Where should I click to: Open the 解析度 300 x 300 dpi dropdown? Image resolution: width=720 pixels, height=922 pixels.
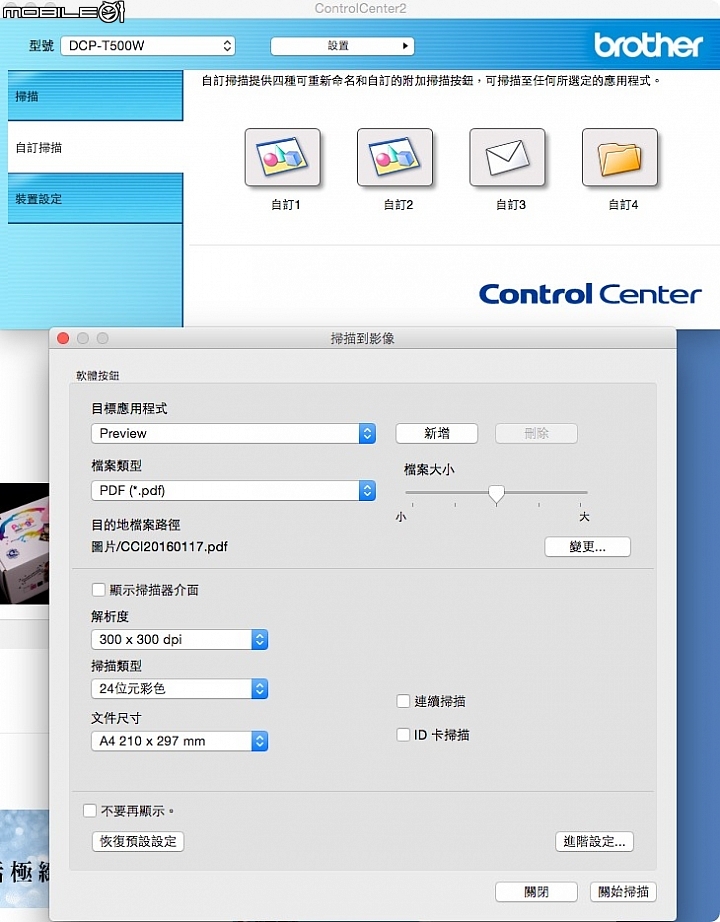[x=179, y=639]
